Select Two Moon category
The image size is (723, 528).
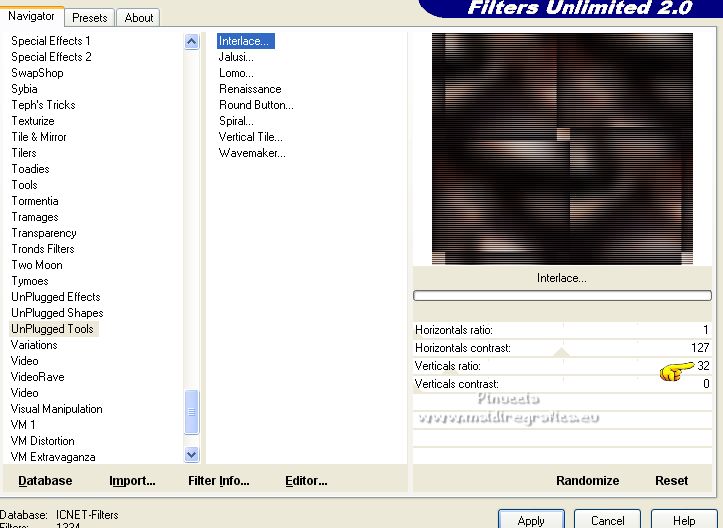[x=37, y=265]
